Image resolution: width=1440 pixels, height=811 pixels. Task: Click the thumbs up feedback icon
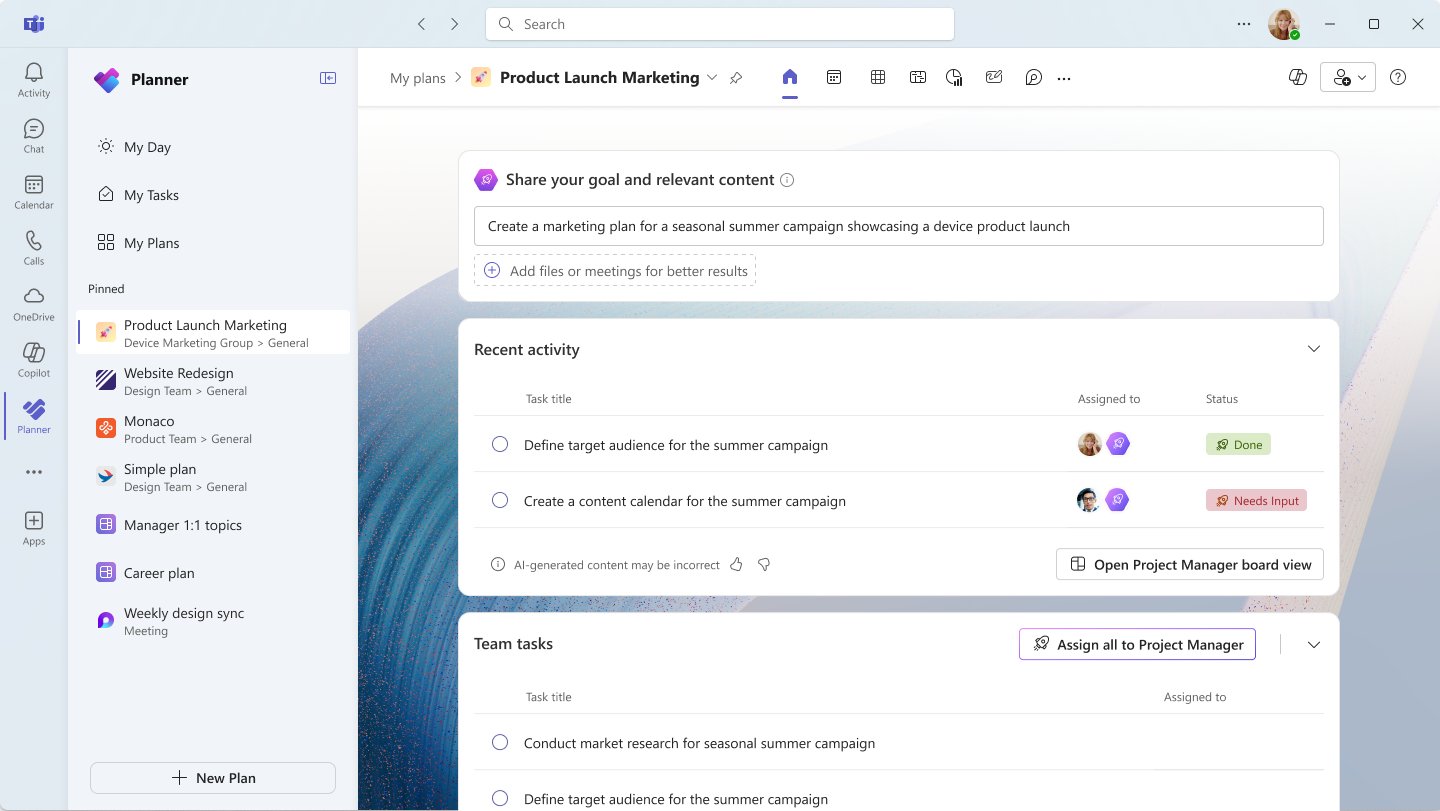coord(736,565)
